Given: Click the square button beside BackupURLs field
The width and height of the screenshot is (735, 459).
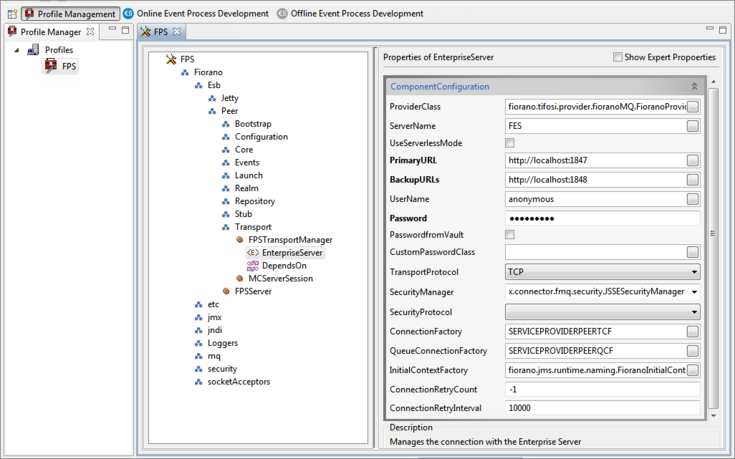Looking at the screenshot, I should pyautogui.click(x=692, y=180).
